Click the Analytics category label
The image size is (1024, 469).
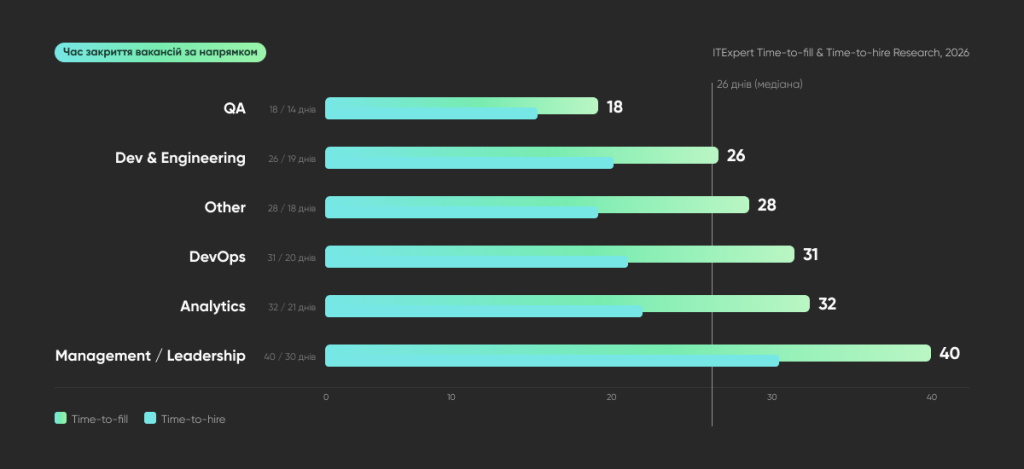pos(213,306)
